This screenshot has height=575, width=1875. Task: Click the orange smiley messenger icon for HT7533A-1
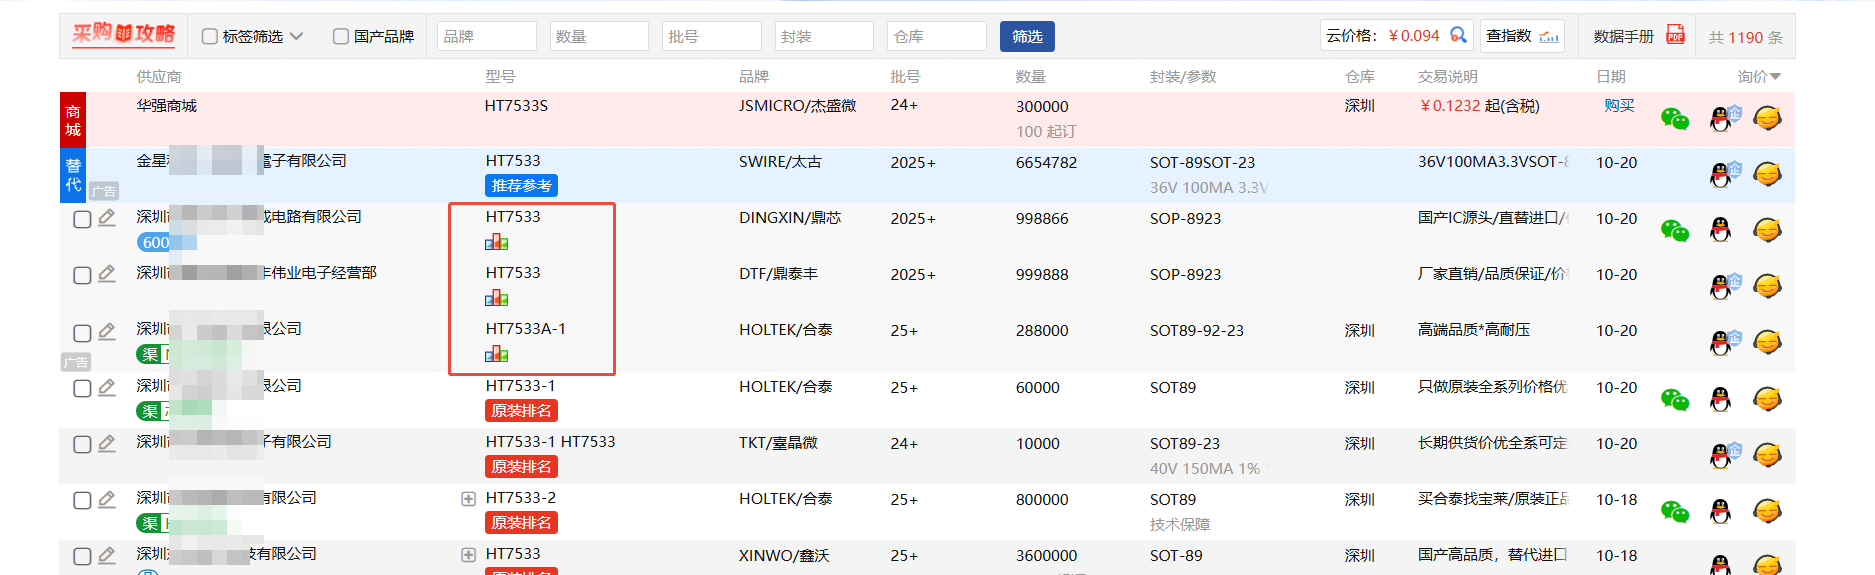(x=1767, y=342)
